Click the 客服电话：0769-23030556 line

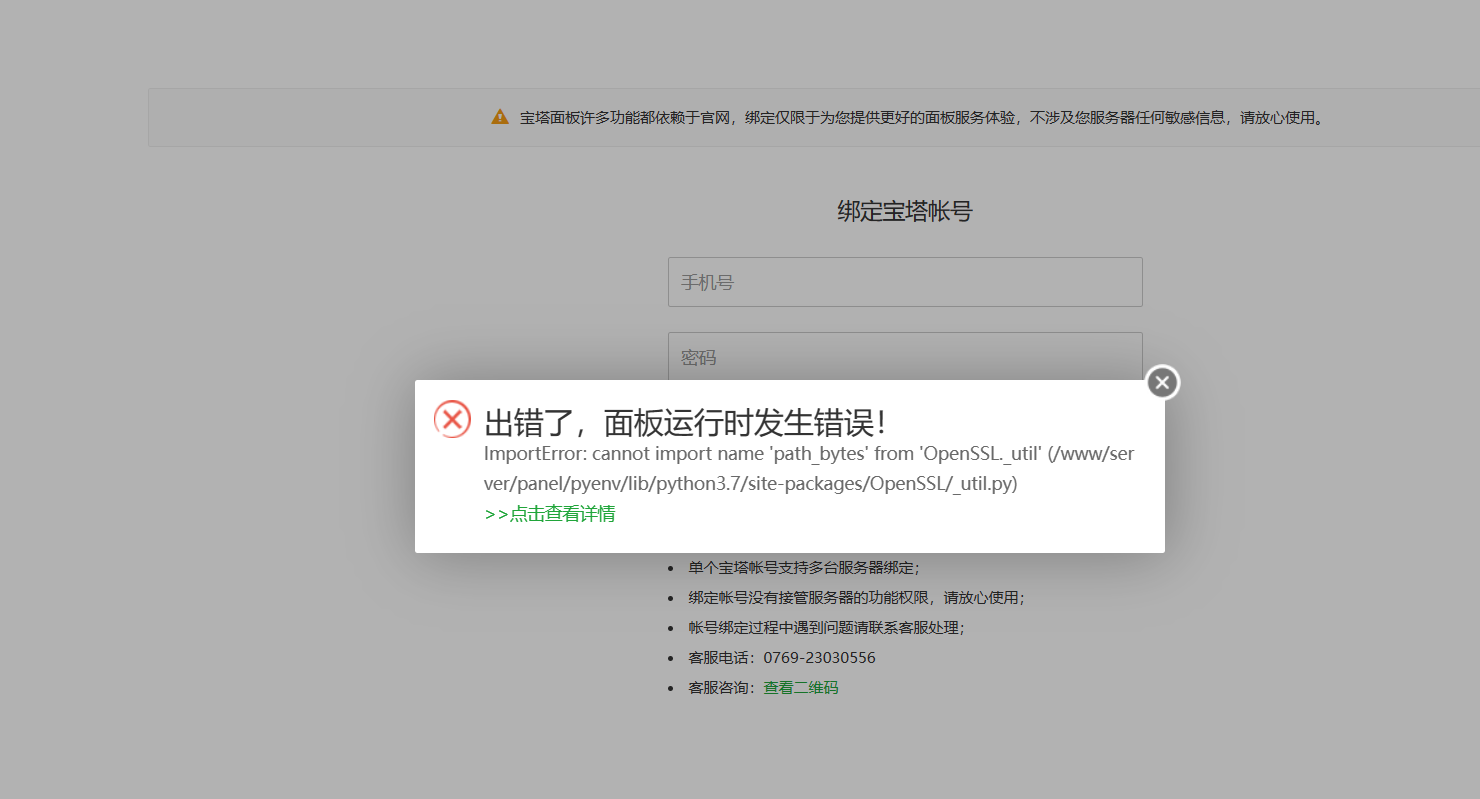pos(782,658)
